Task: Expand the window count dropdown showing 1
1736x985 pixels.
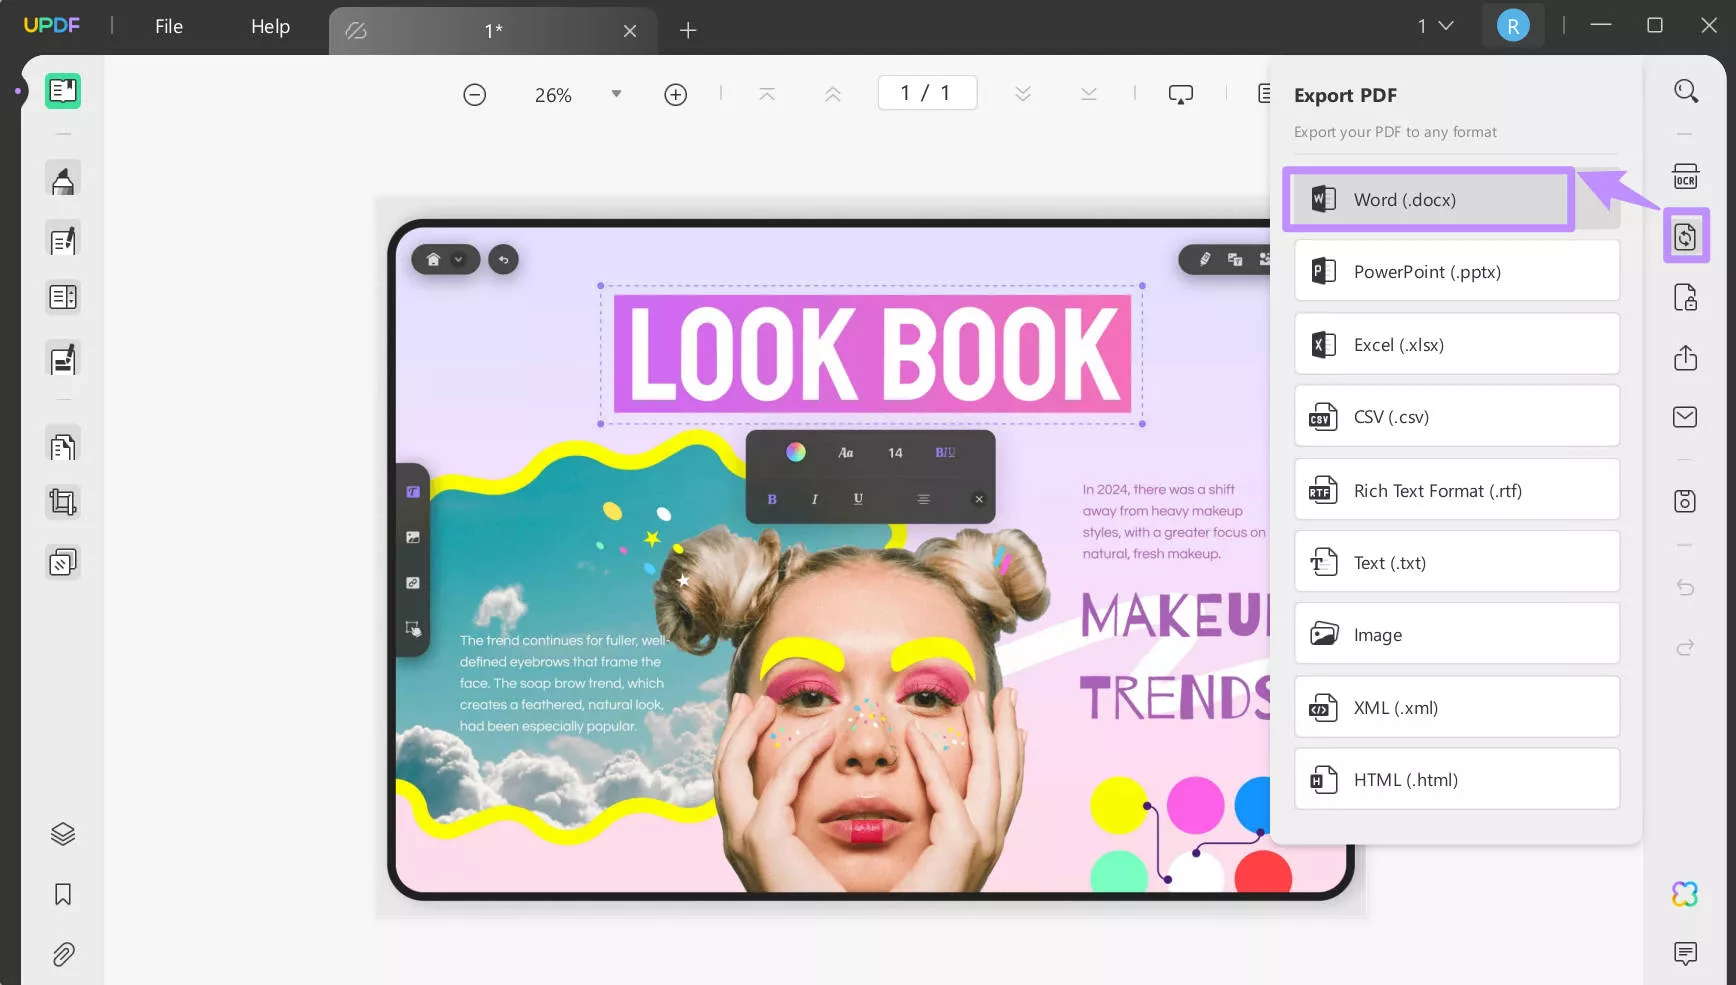Action: click(x=1434, y=27)
